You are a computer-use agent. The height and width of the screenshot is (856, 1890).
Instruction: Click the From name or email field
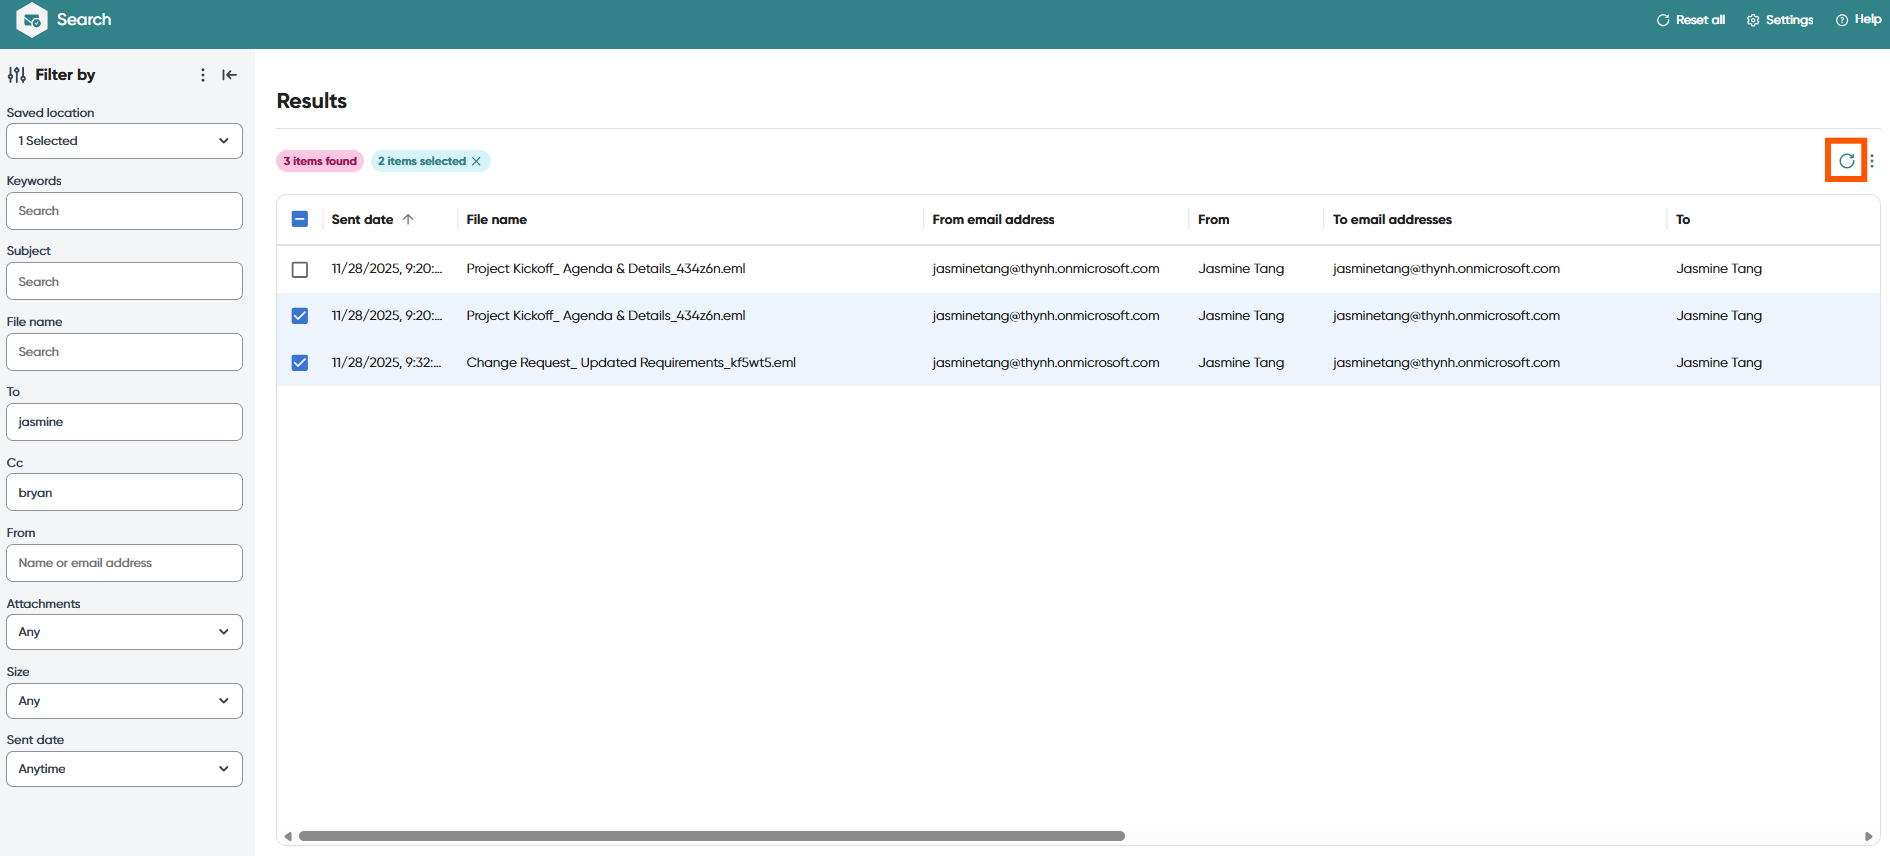(x=124, y=563)
